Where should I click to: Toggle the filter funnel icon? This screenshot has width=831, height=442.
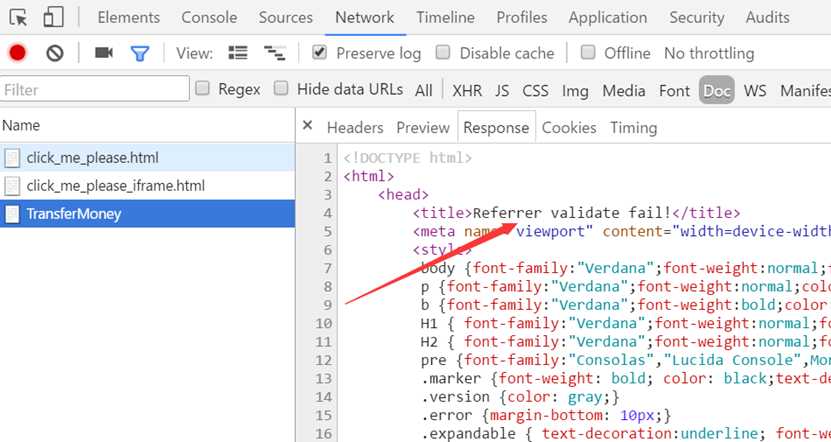tap(140, 53)
